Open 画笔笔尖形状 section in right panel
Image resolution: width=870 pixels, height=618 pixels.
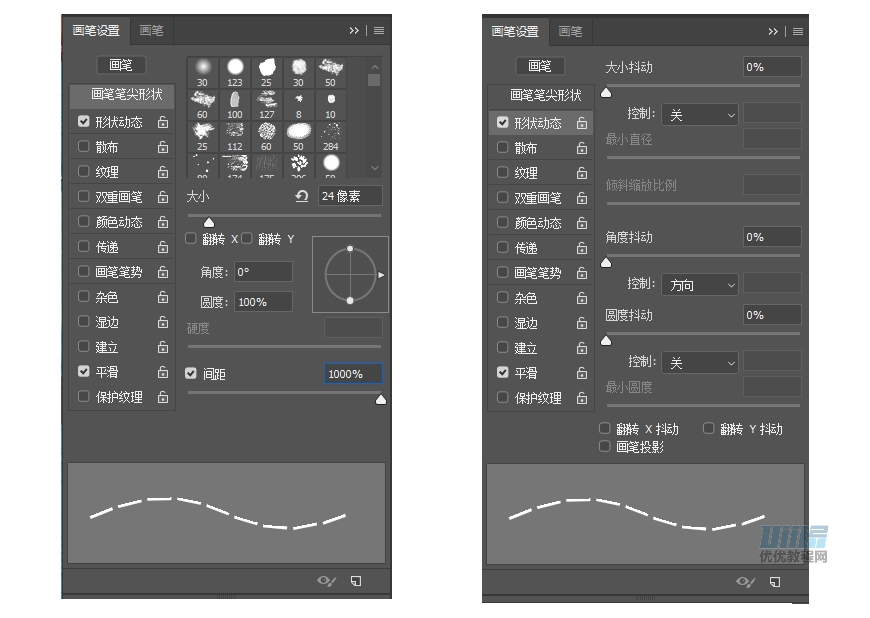coord(541,95)
